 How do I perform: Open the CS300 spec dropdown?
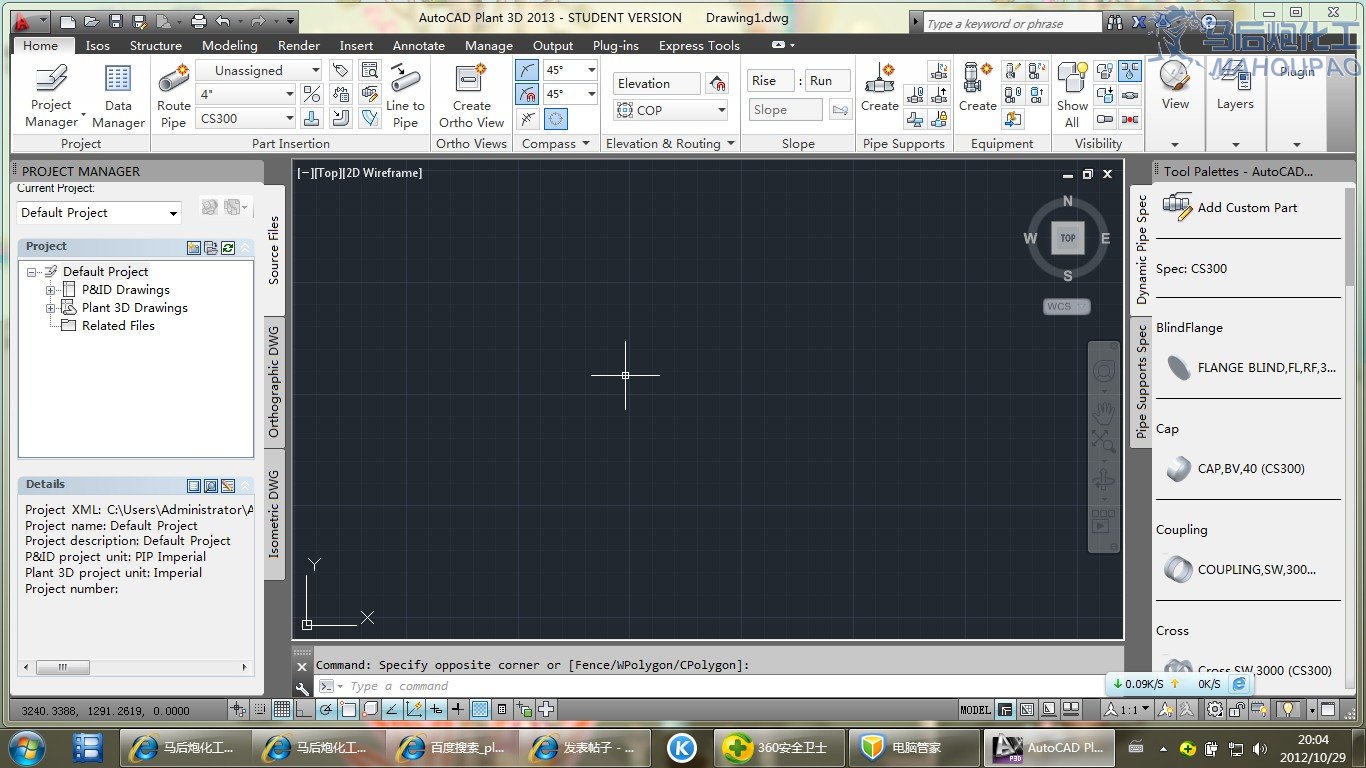tap(246, 118)
